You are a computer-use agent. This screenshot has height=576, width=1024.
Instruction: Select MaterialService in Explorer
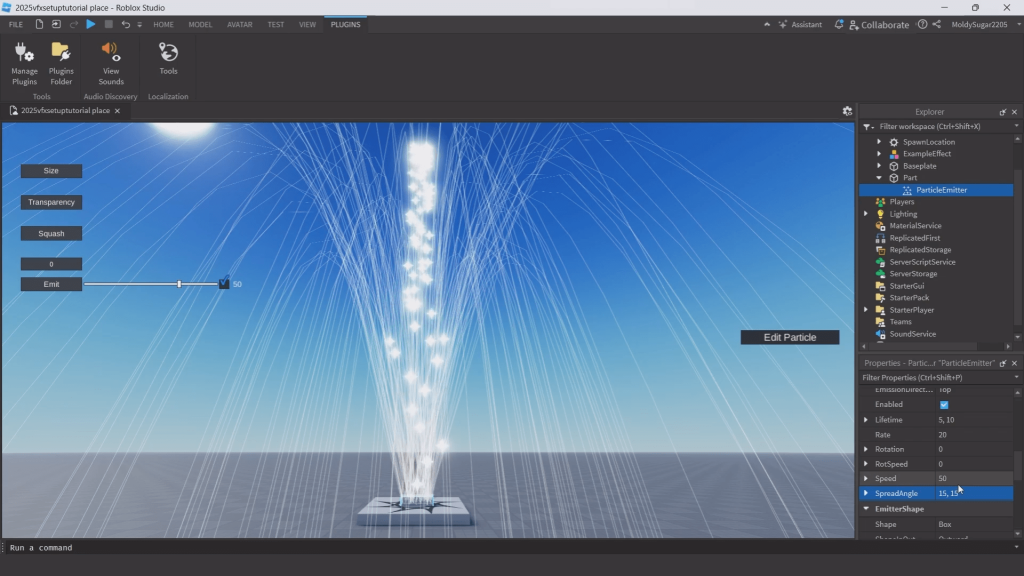915,226
